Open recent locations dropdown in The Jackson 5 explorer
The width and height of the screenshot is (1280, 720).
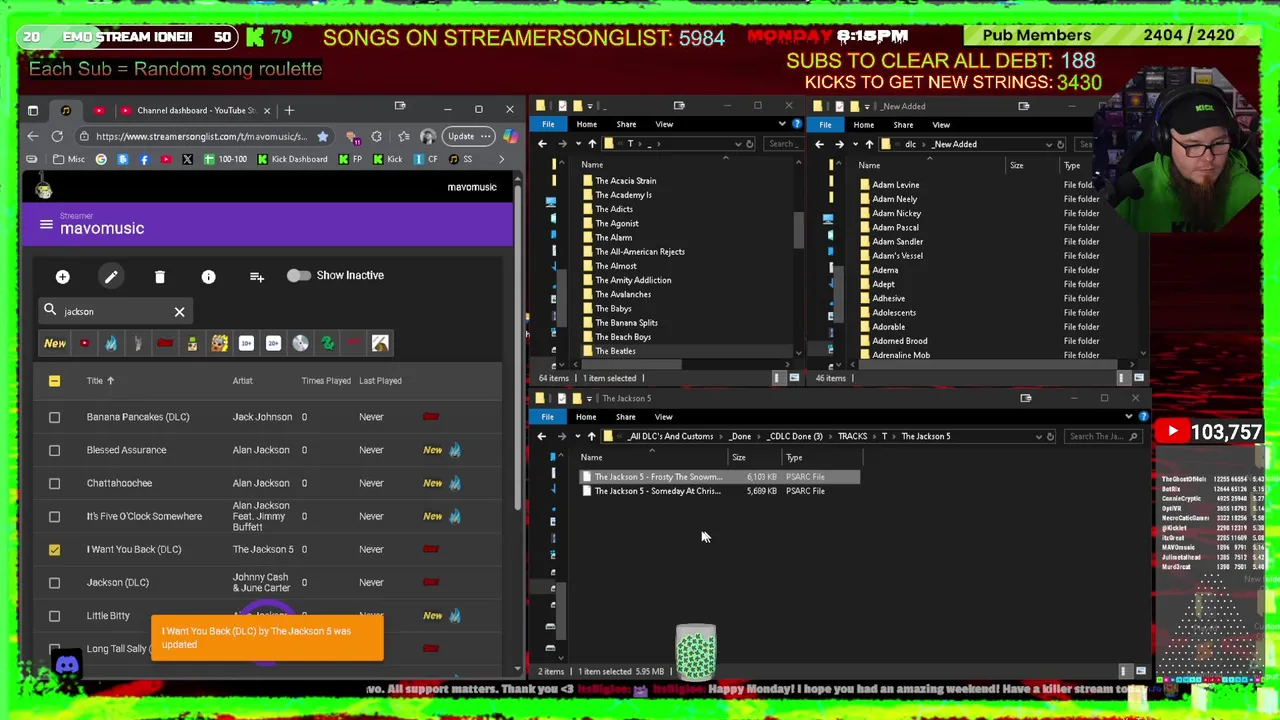pyautogui.click(x=577, y=436)
